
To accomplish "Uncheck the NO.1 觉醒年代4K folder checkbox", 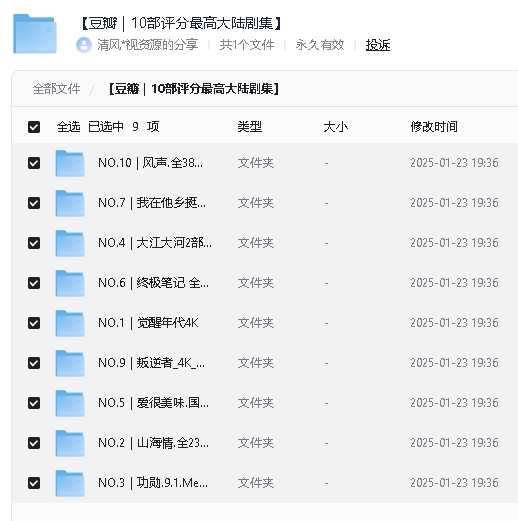I will click(34, 323).
